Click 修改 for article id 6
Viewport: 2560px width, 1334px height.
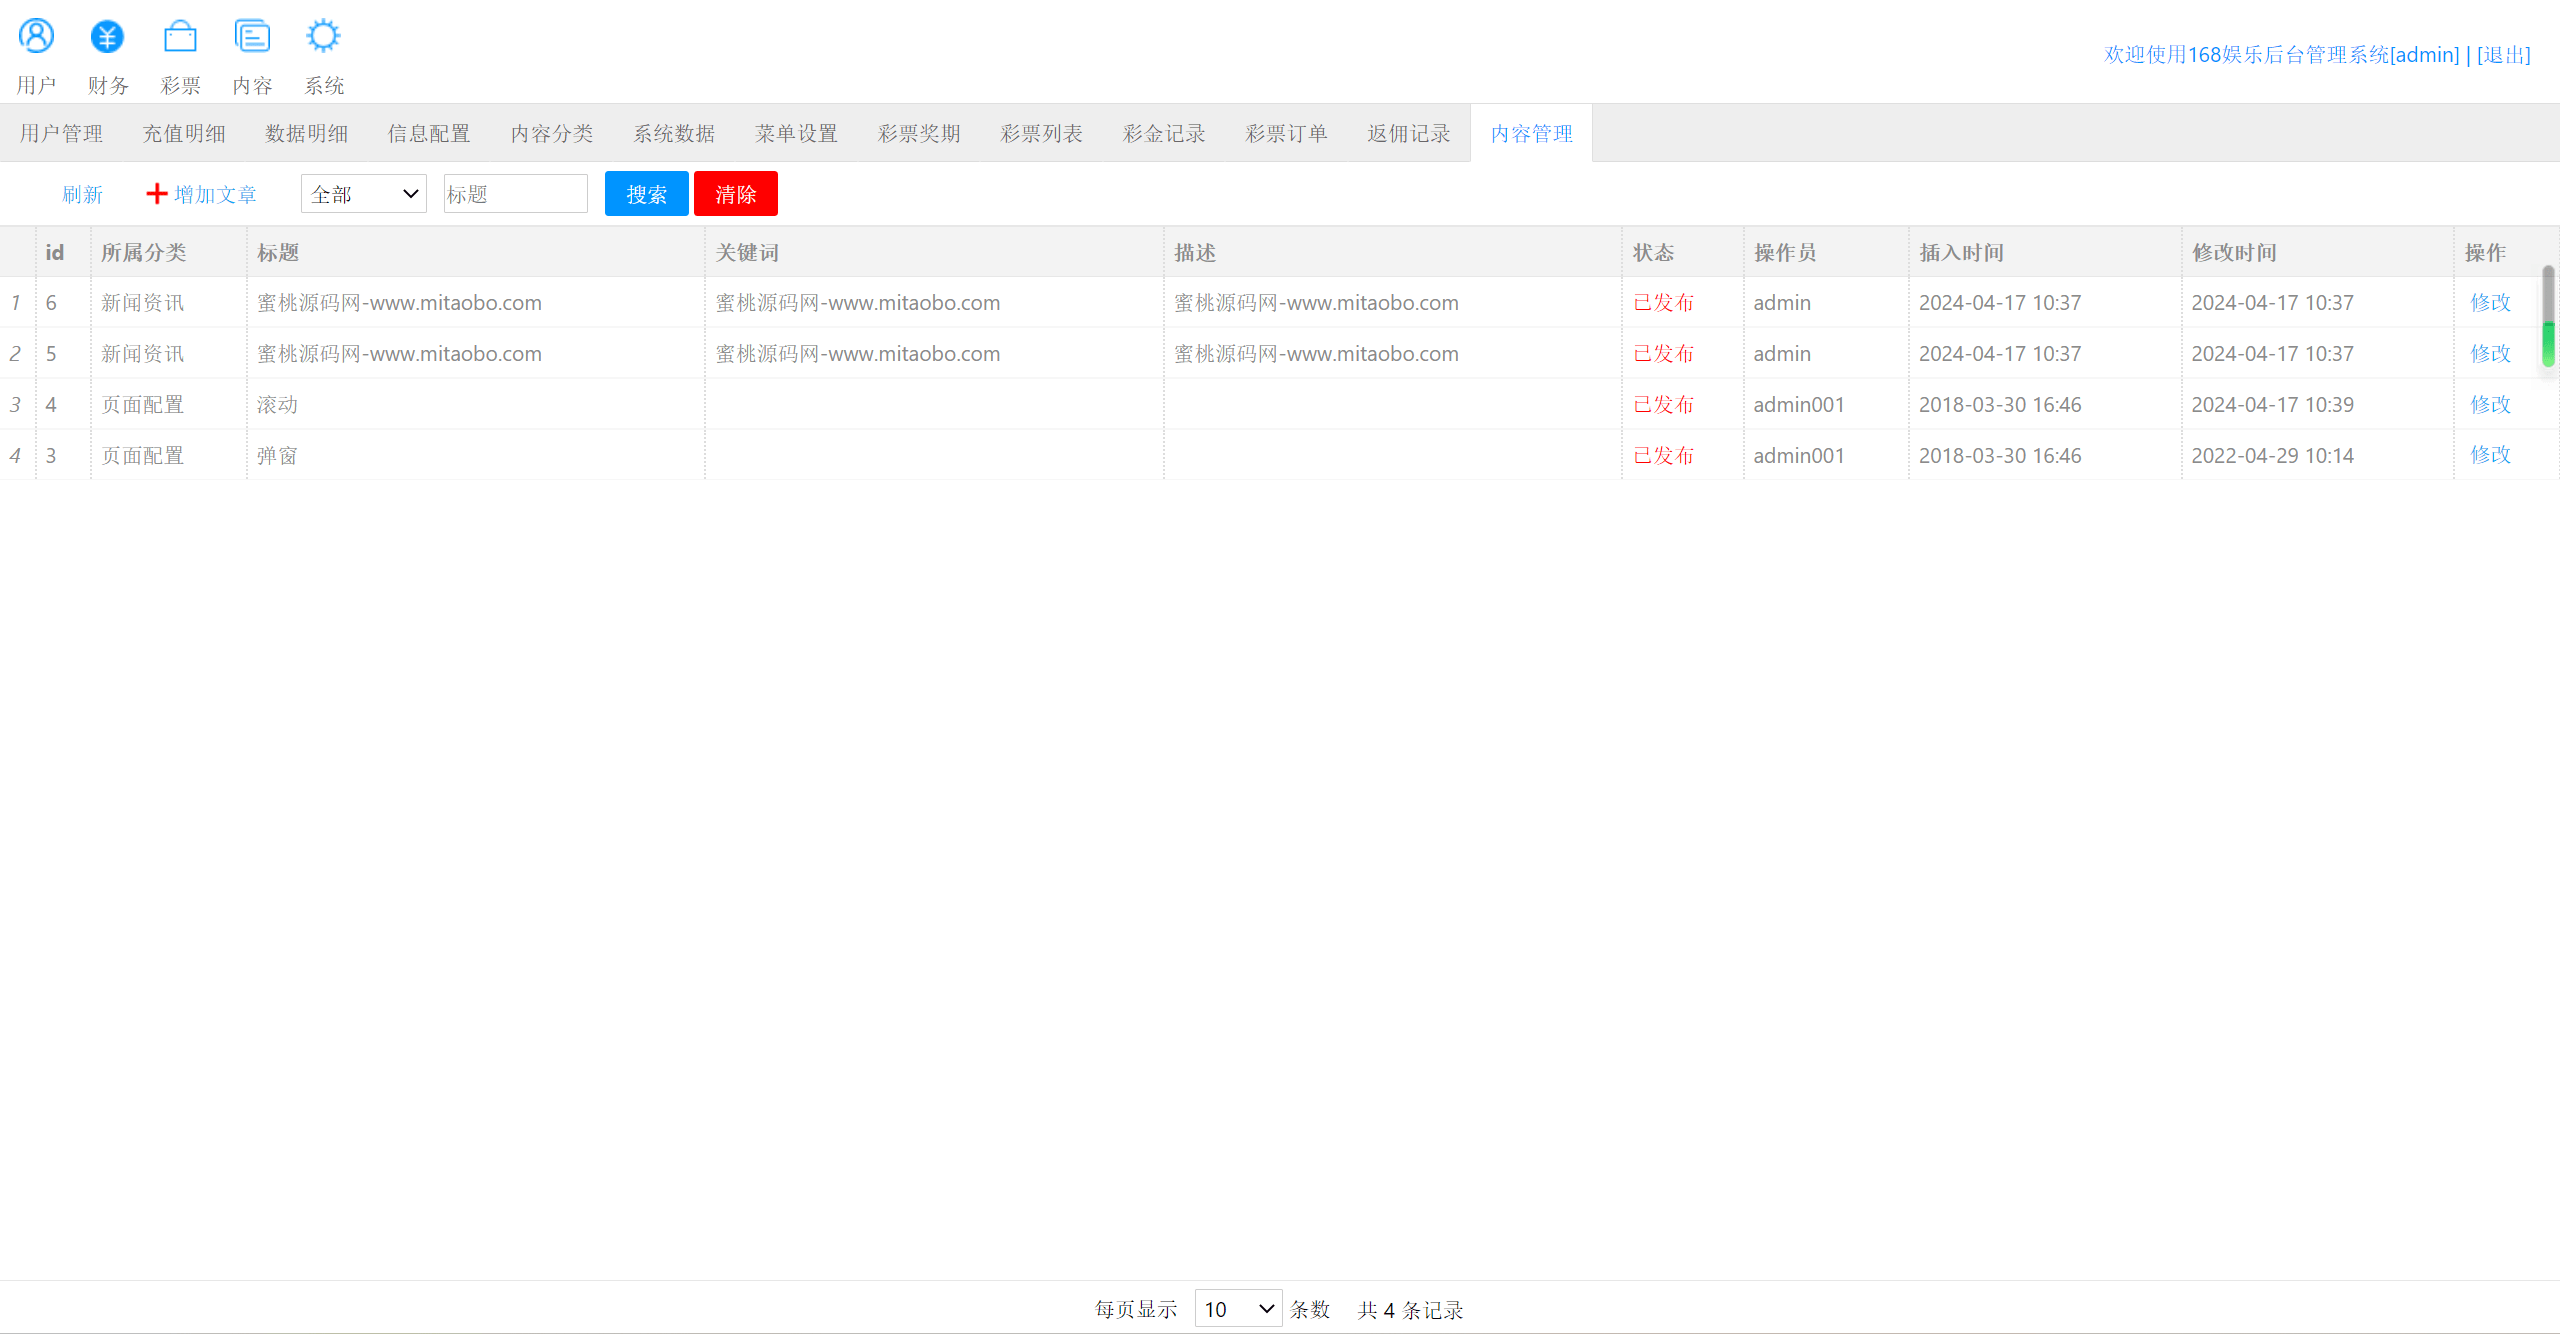click(2490, 302)
